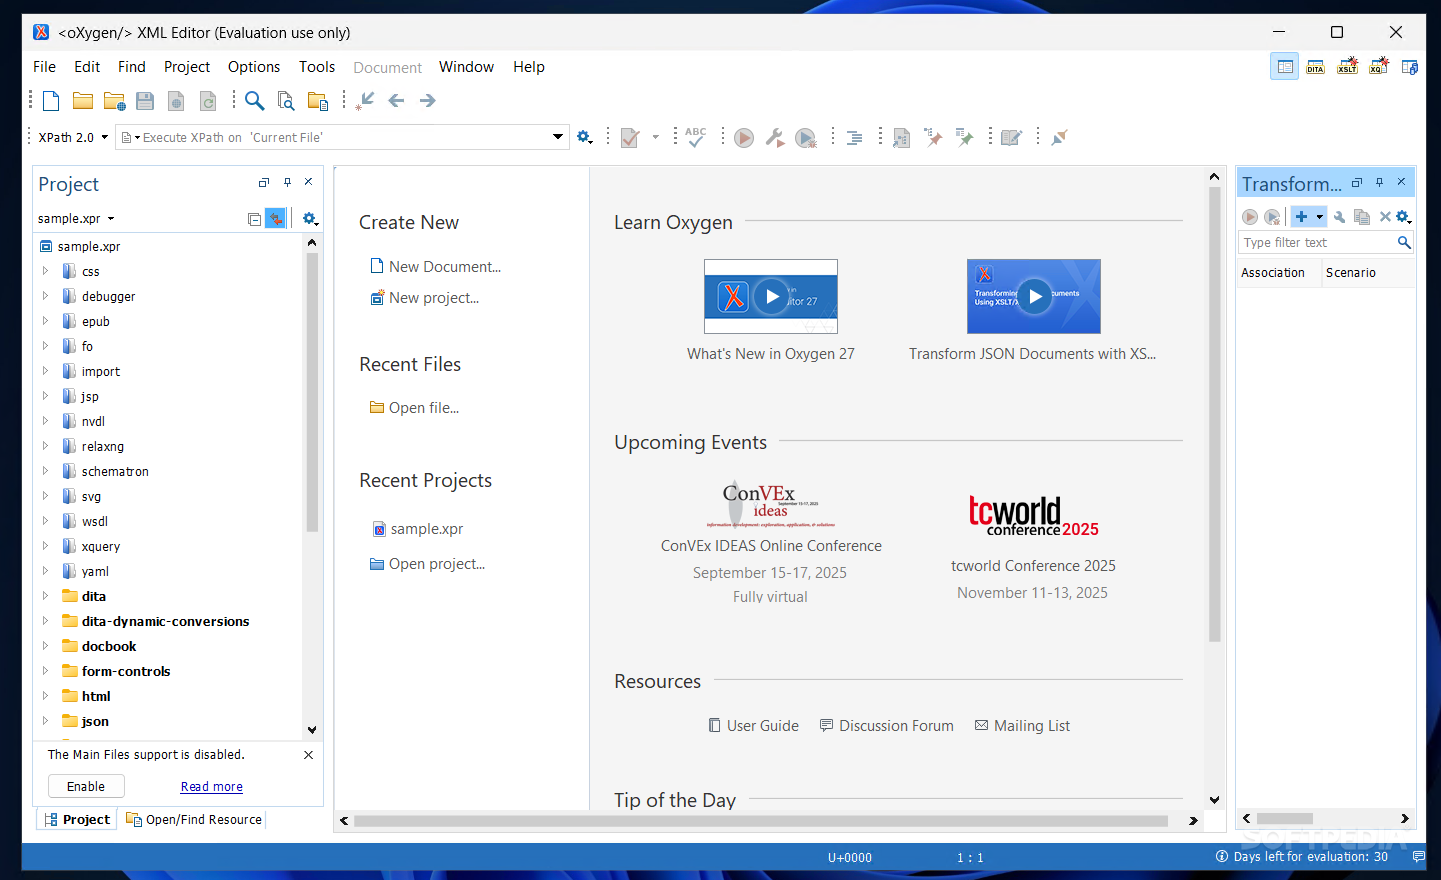This screenshot has width=1441, height=880.
Task: Click Collapse All in Project panel
Action: tap(254, 219)
